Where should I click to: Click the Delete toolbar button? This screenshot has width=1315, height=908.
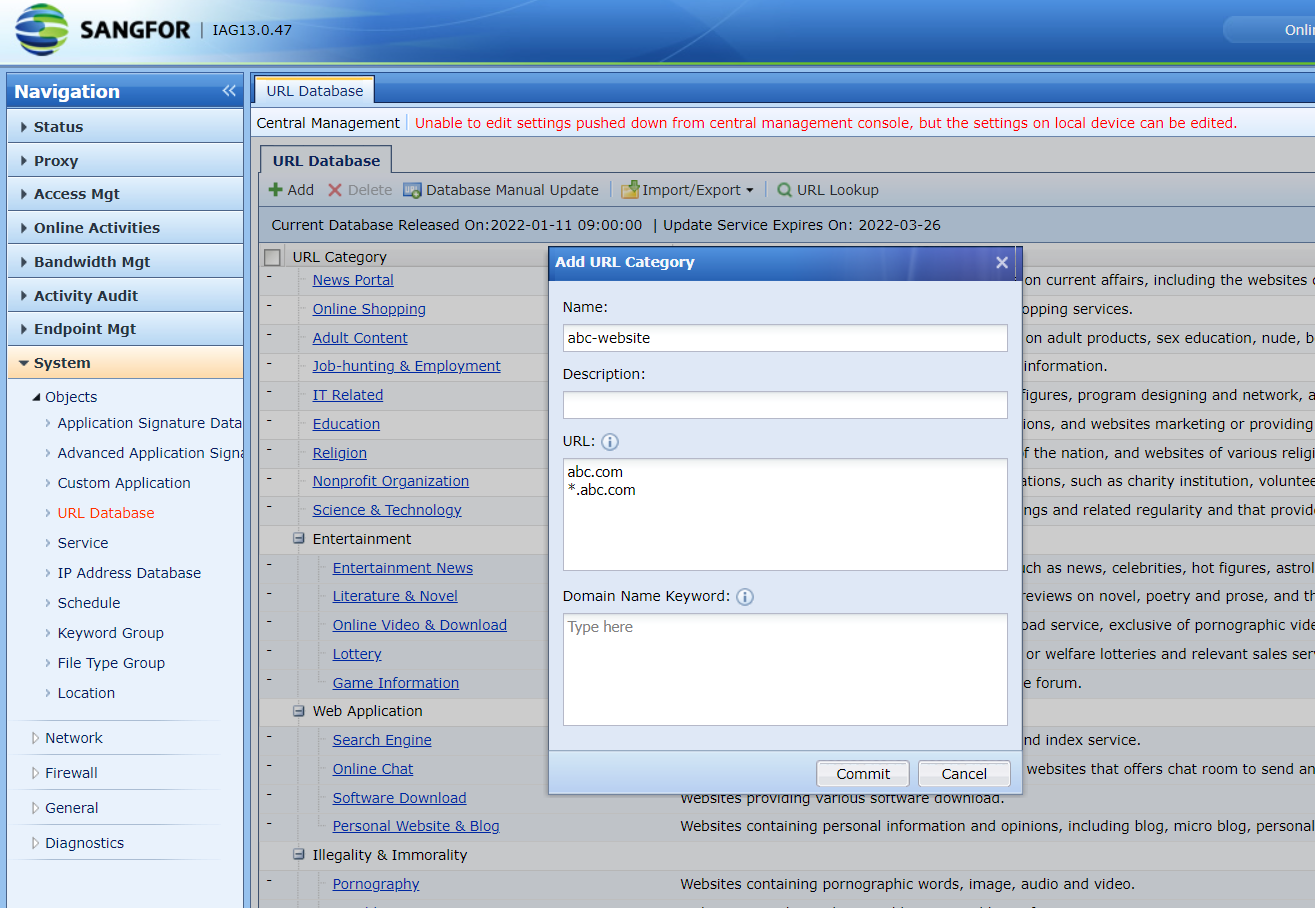point(359,190)
